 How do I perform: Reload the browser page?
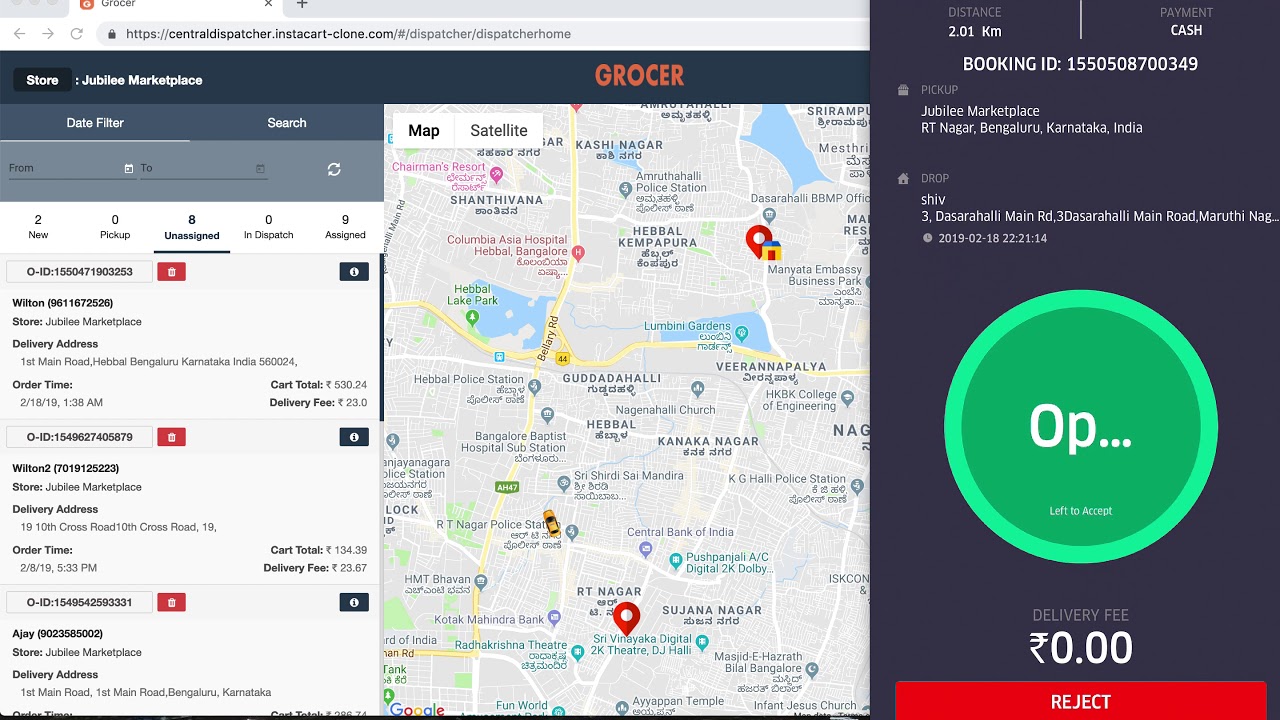[x=76, y=33]
